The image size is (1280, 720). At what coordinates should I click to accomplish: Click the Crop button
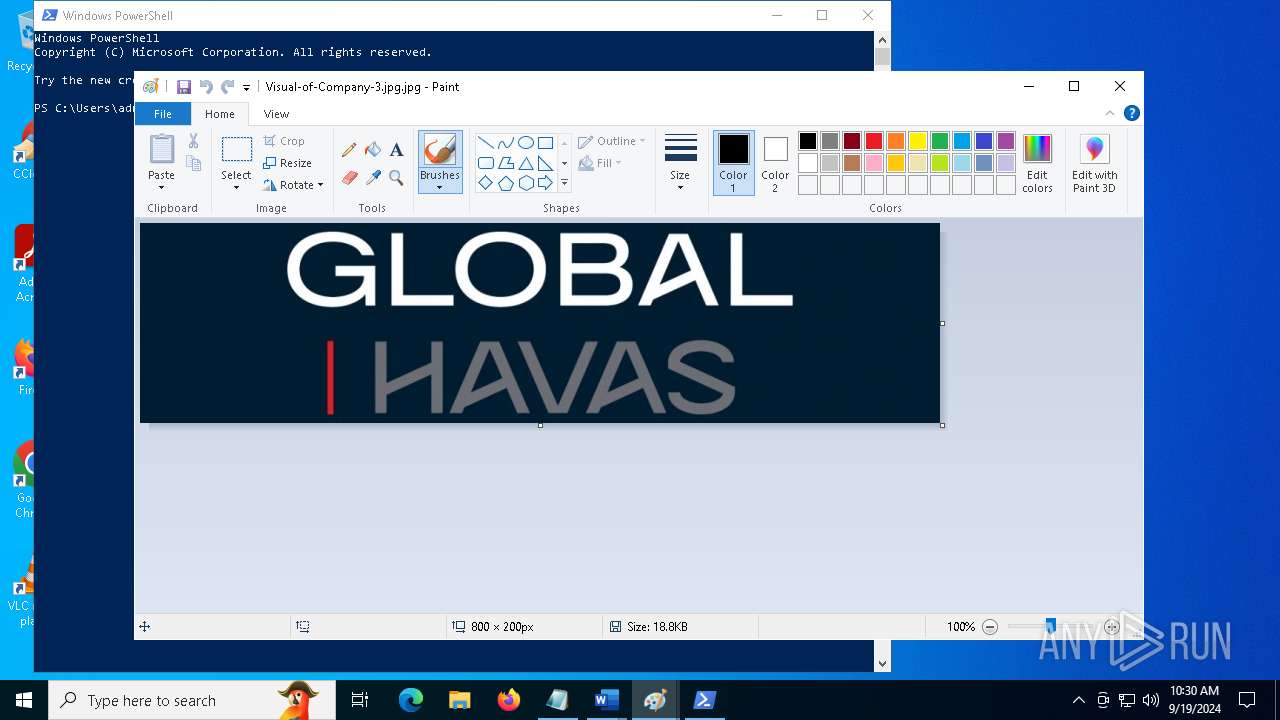[284, 141]
